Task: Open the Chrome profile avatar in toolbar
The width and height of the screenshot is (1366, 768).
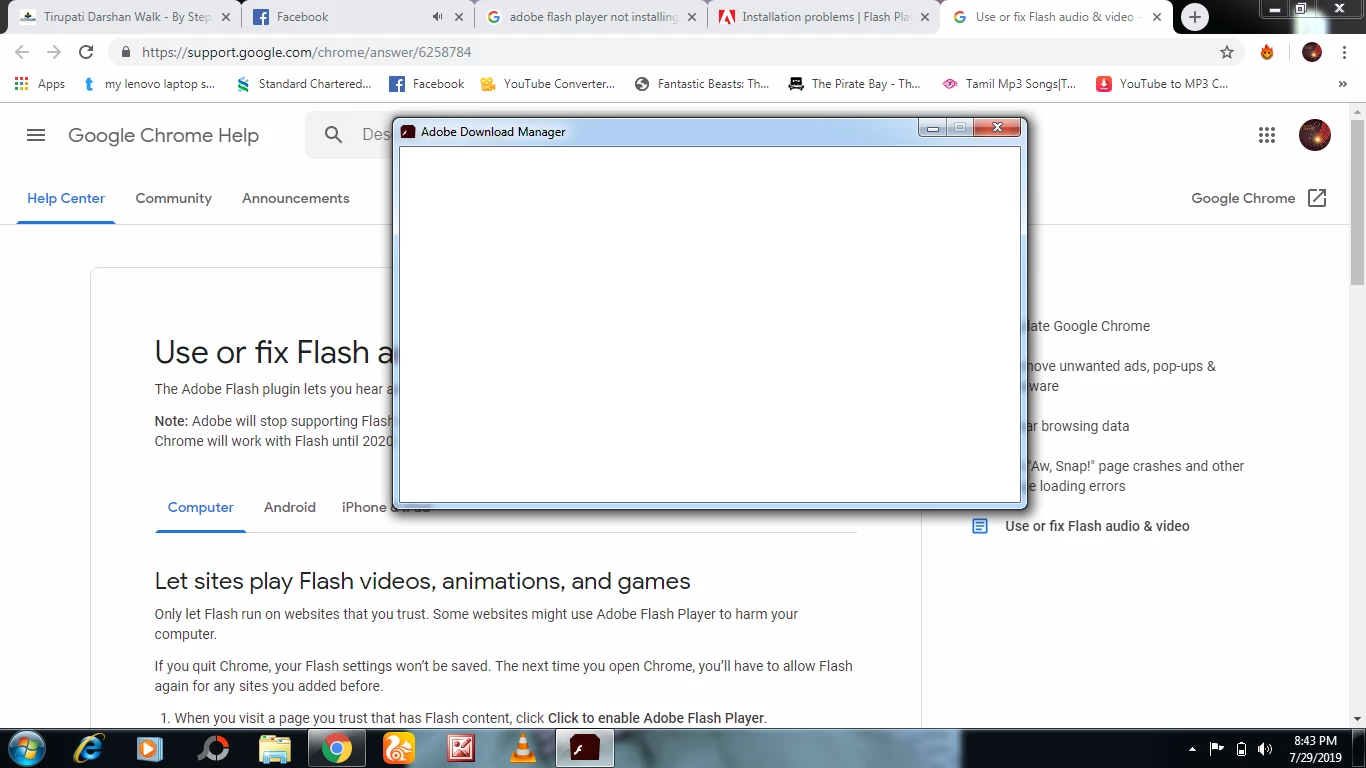Action: point(1312,52)
